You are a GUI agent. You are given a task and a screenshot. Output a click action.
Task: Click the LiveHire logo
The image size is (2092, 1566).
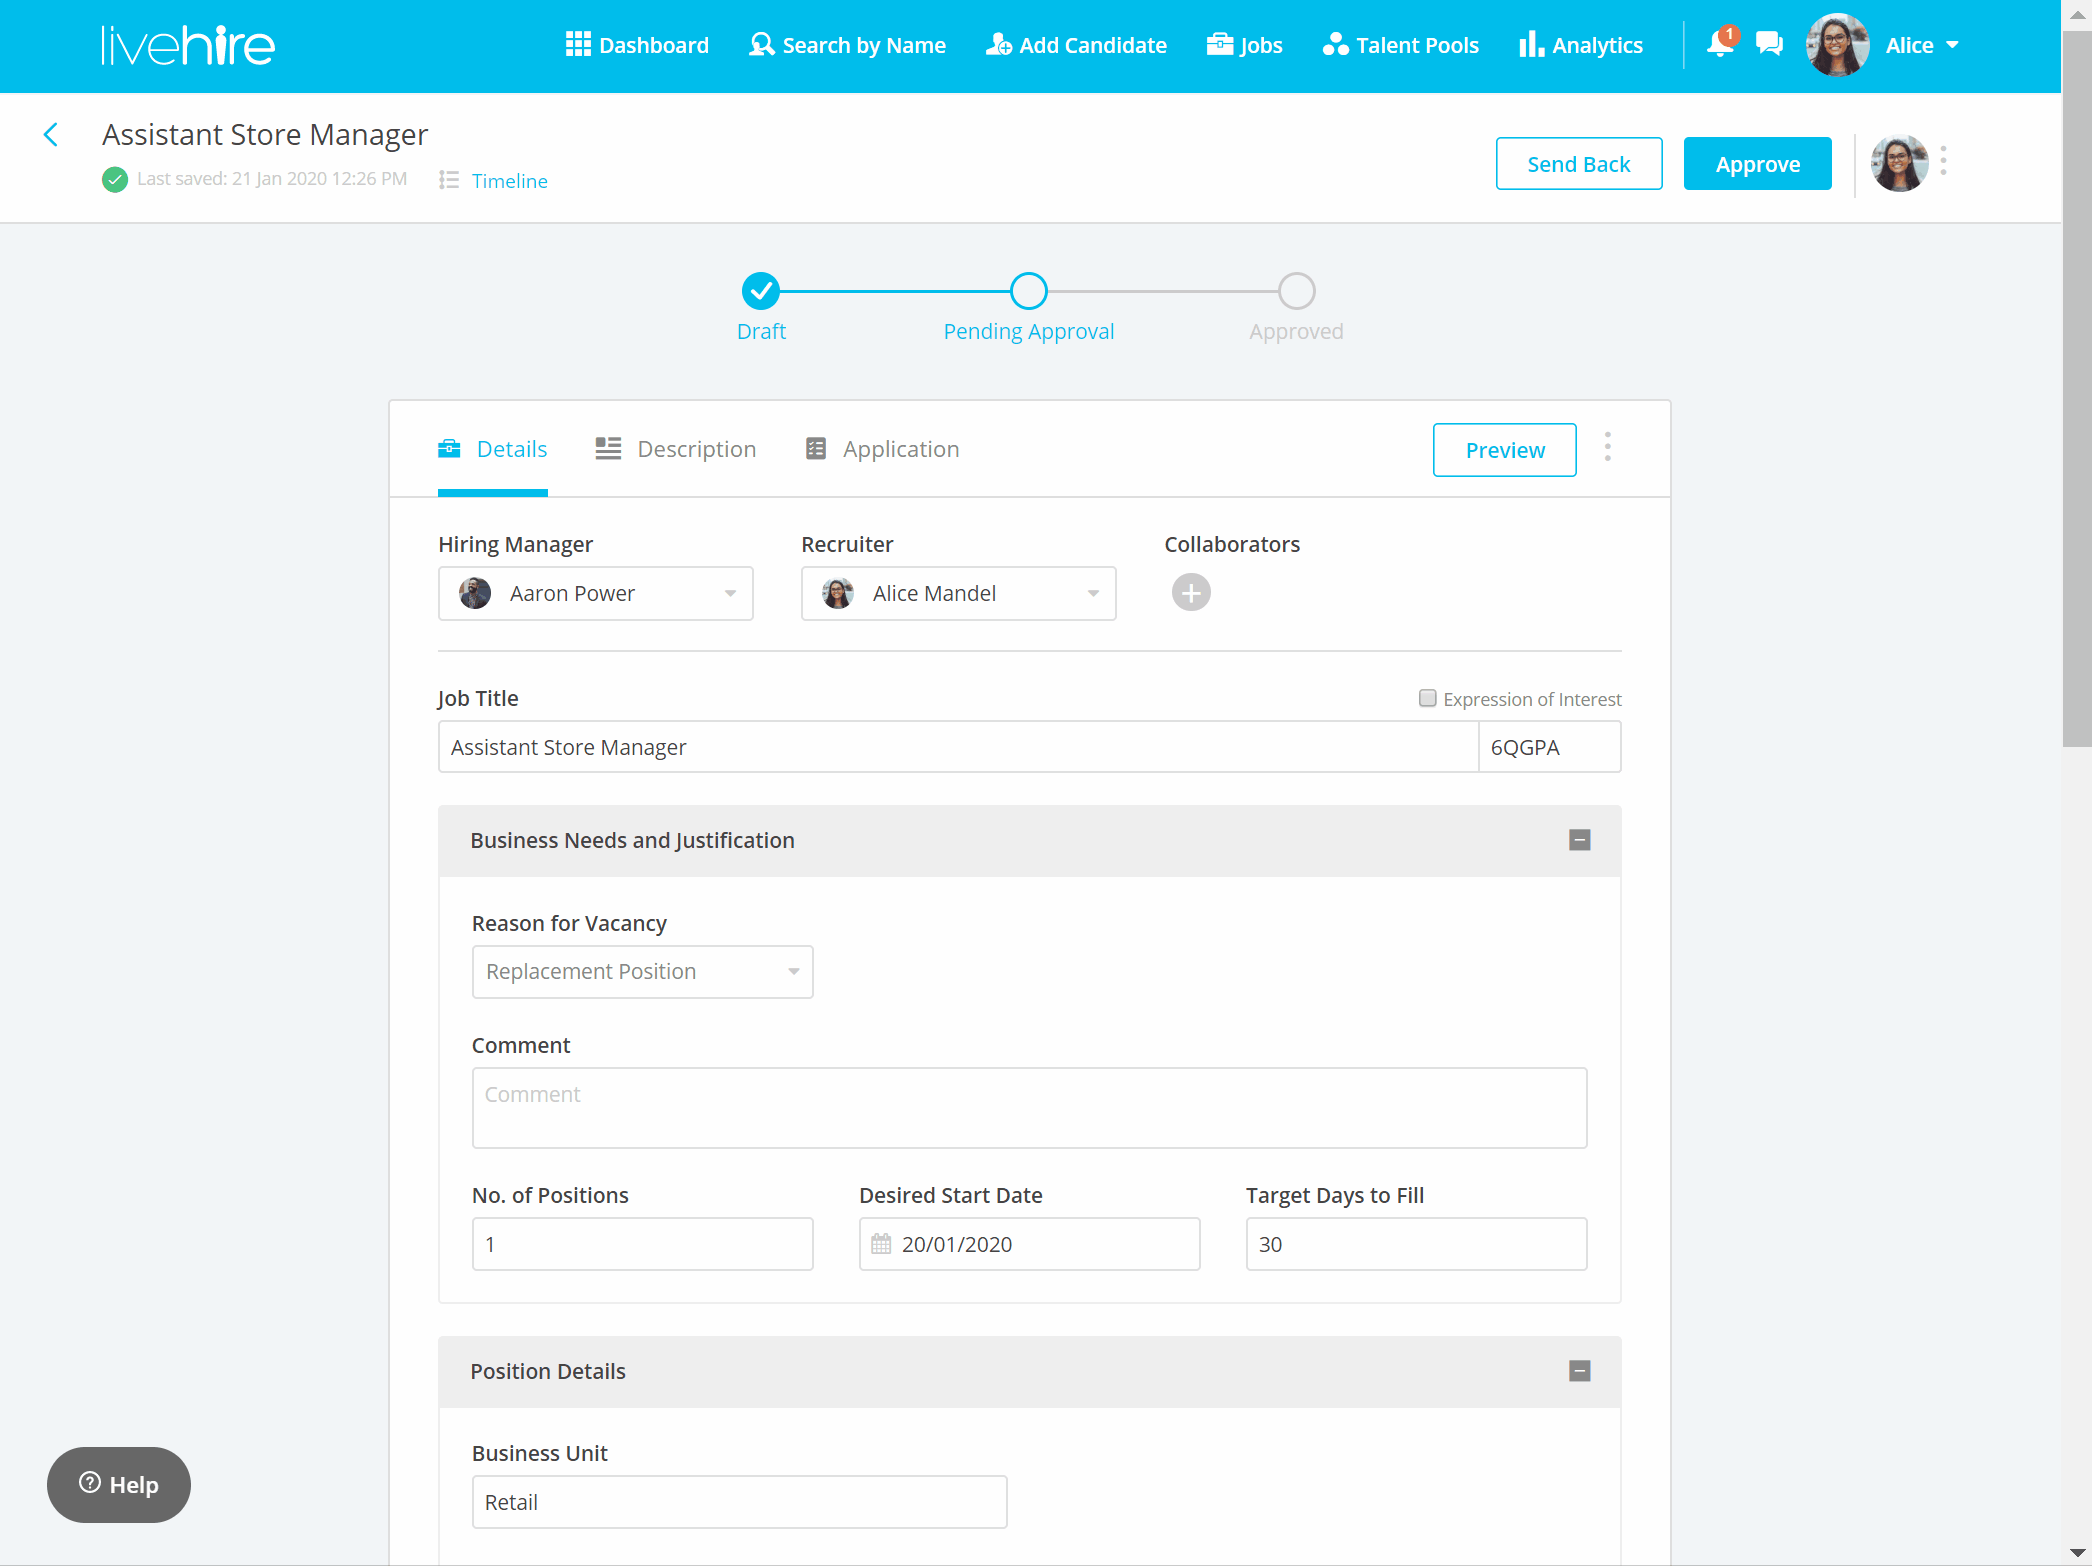click(x=188, y=46)
